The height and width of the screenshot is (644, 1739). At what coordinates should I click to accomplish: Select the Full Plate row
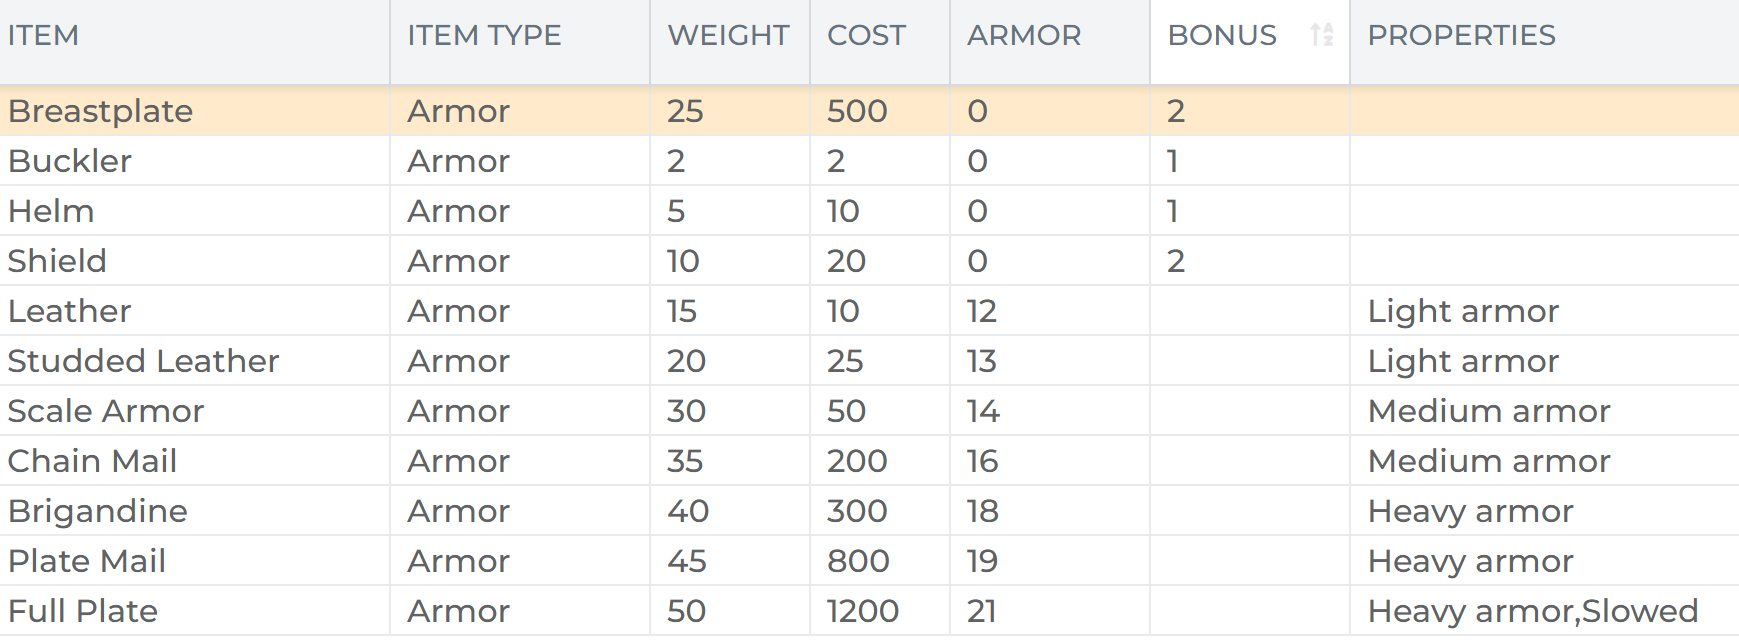pyautogui.click(x=869, y=610)
